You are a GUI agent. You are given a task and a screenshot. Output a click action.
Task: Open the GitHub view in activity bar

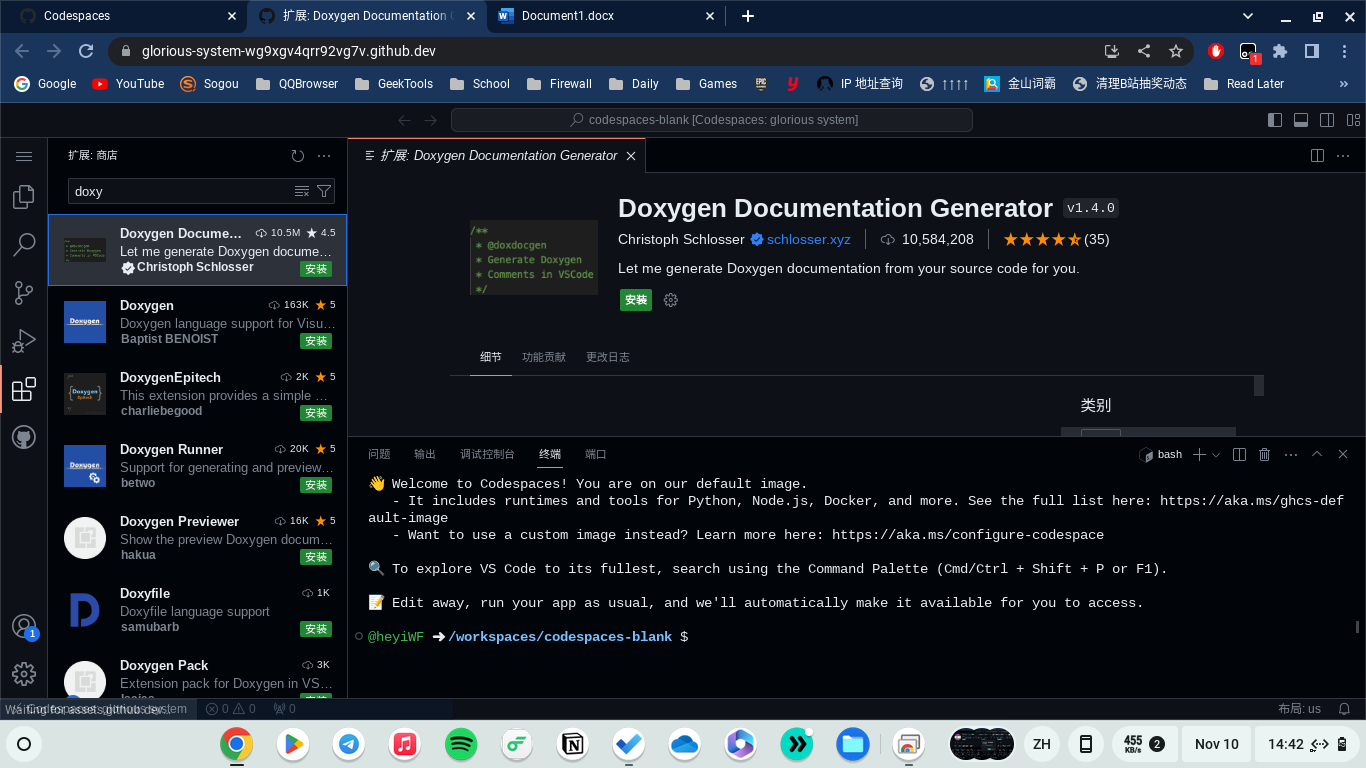click(x=24, y=437)
